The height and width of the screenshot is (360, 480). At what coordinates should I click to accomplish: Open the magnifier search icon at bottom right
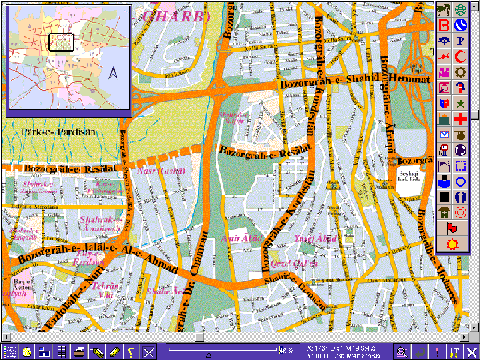[402, 352]
